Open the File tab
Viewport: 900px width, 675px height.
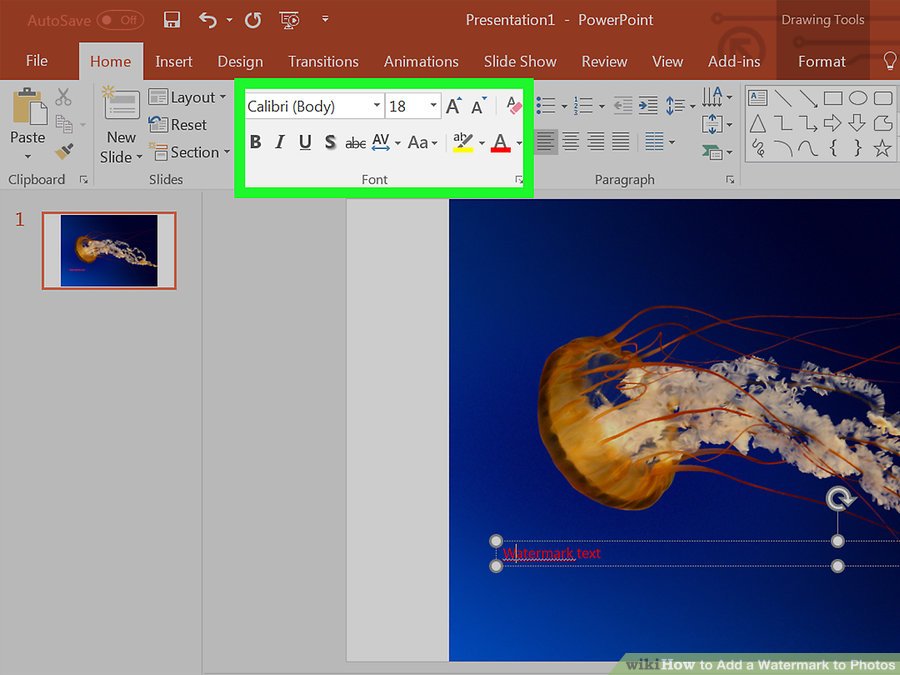[x=37, y=60]
